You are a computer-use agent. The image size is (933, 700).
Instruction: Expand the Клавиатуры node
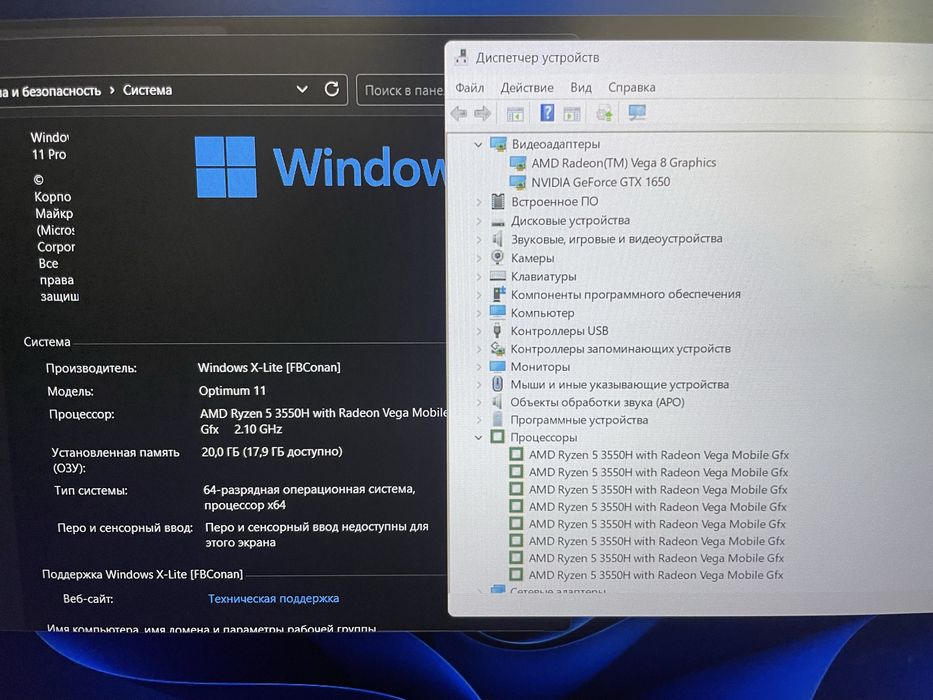478,277
